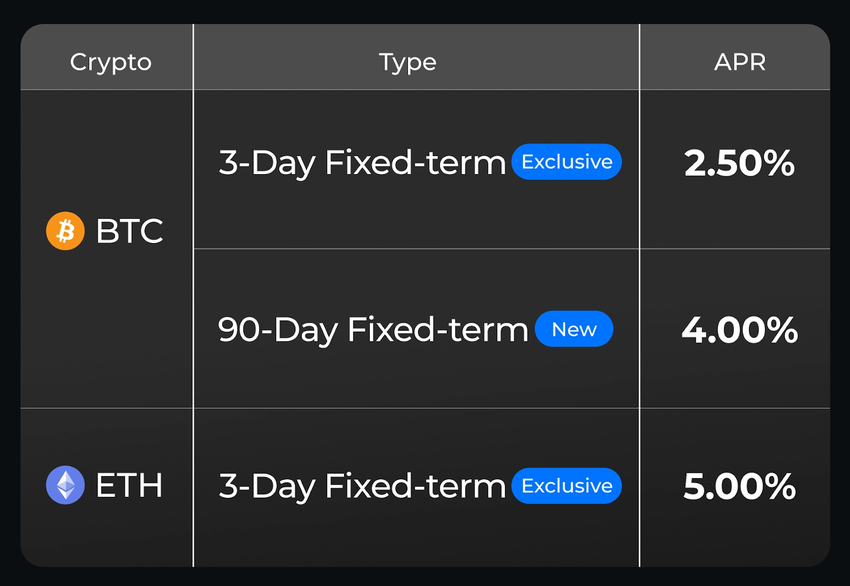Select the ETH crypto cell
This screenshot has width=850, height=586.
coord(107,488)
